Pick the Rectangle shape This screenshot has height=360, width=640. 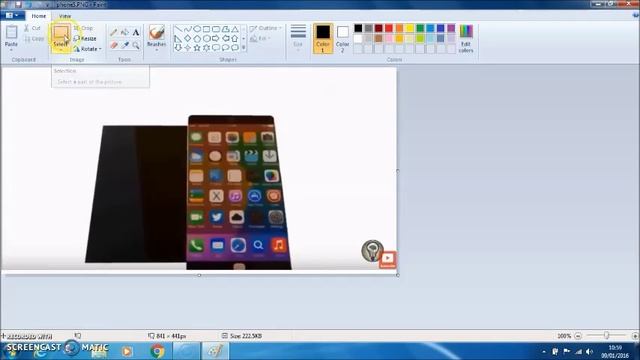(x=207, y=29)
